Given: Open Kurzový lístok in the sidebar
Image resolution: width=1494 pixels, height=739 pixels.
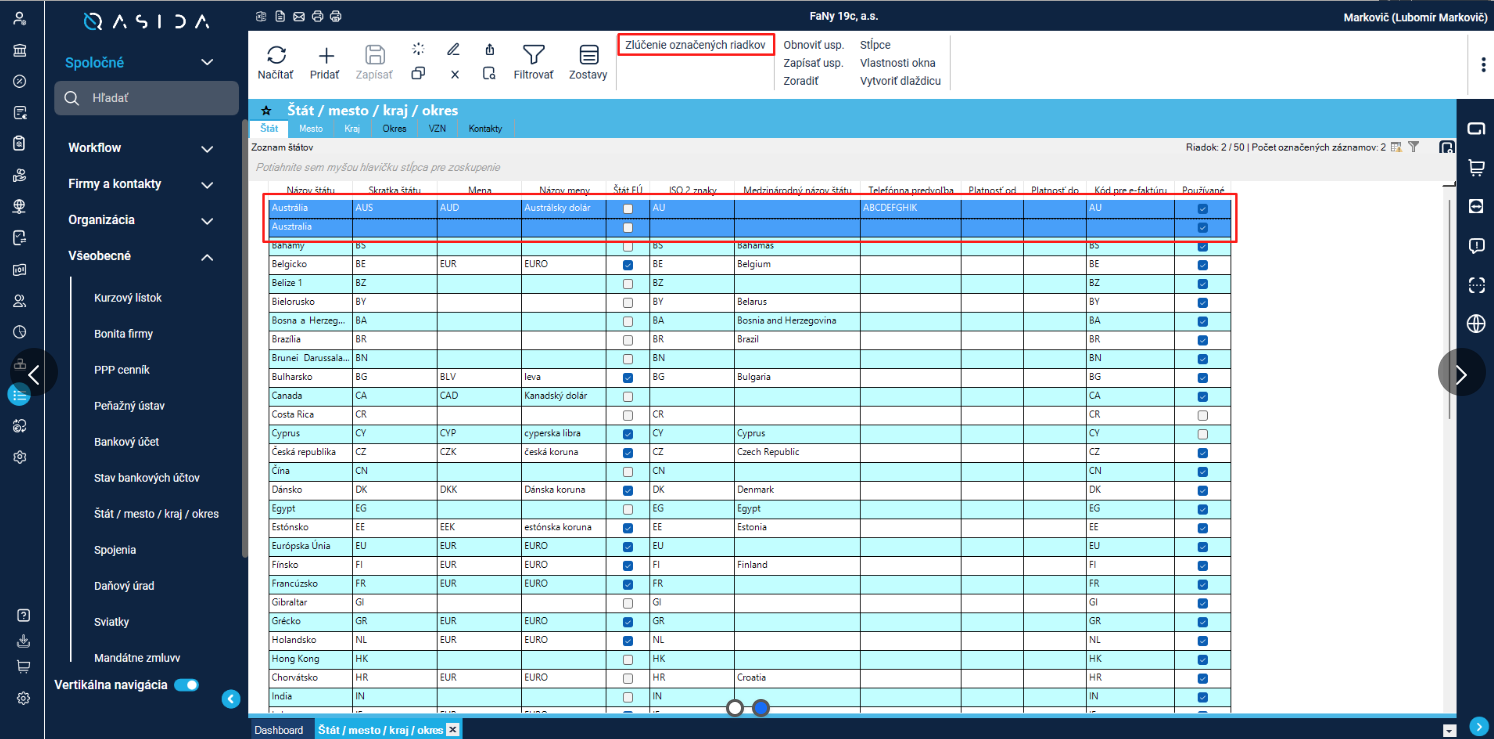Looking at the screenshot, I should [128, 298].
